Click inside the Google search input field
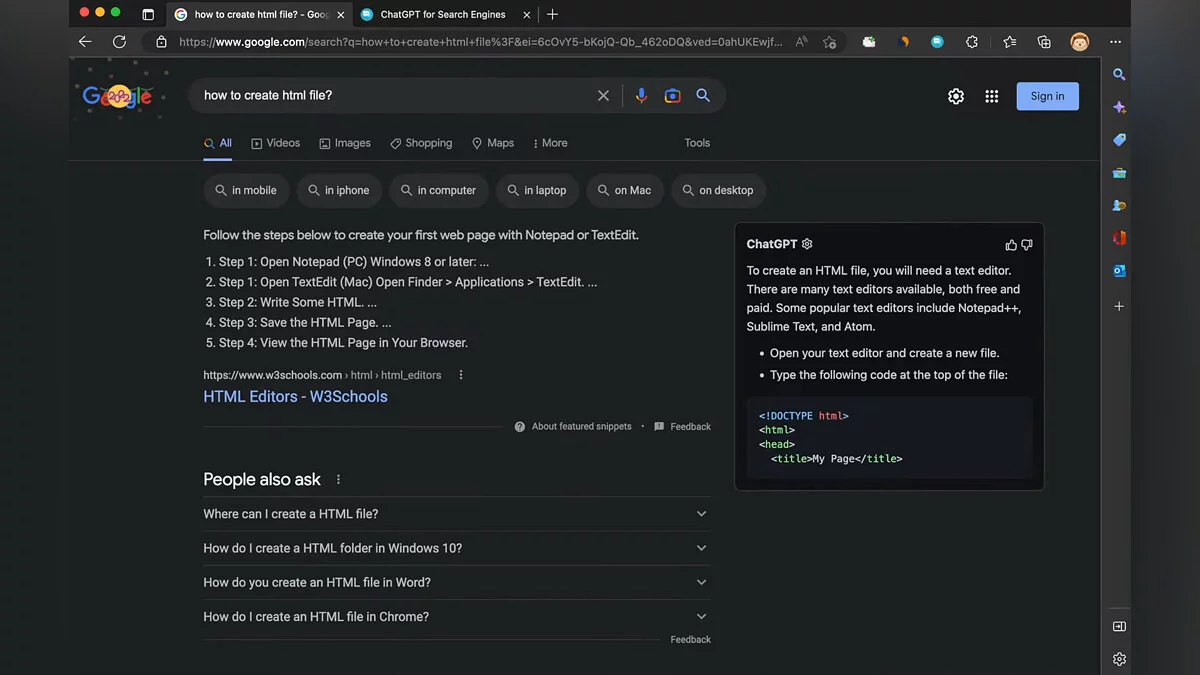Screen dimensions: 1200x675 [x=390, y=95]
